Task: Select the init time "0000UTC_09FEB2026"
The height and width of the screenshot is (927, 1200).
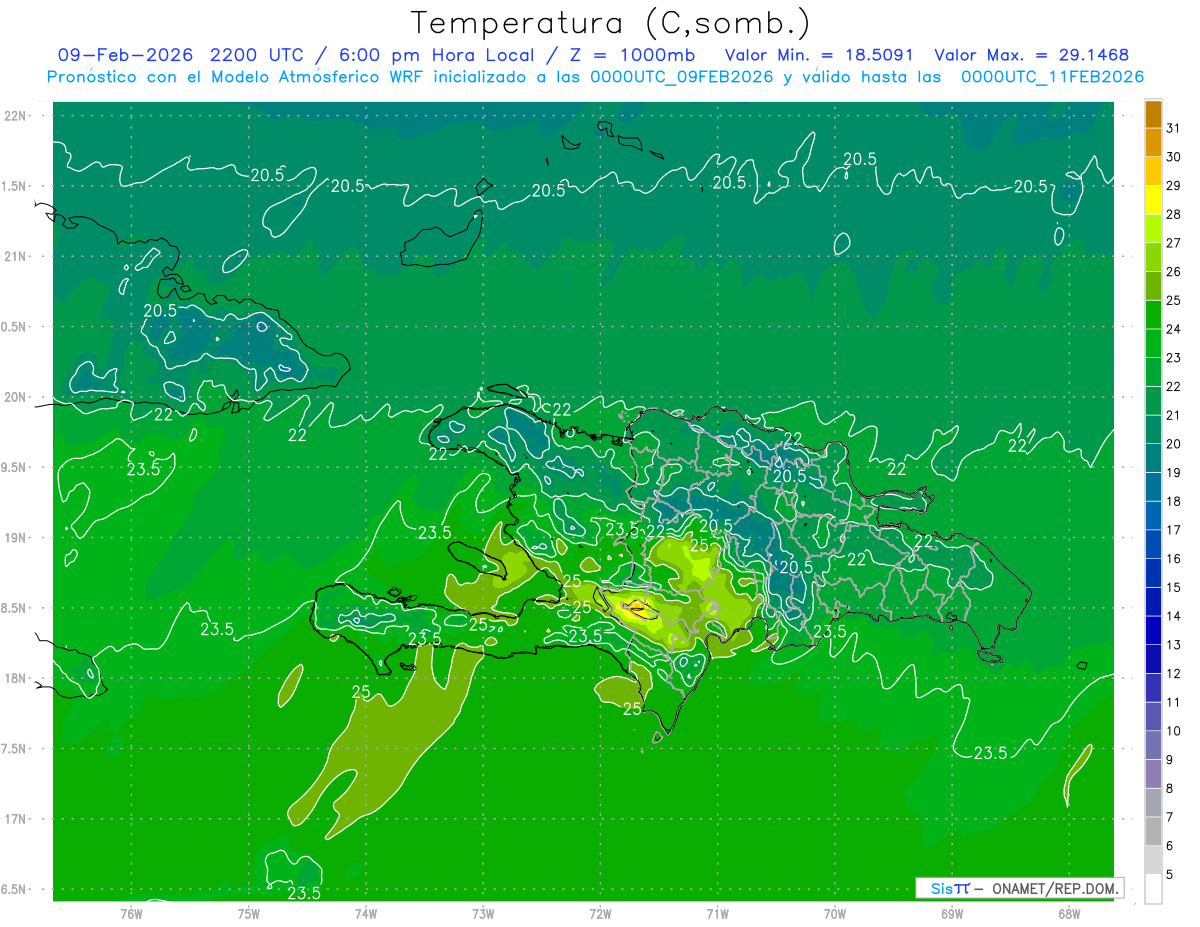Action: (682, 77)
